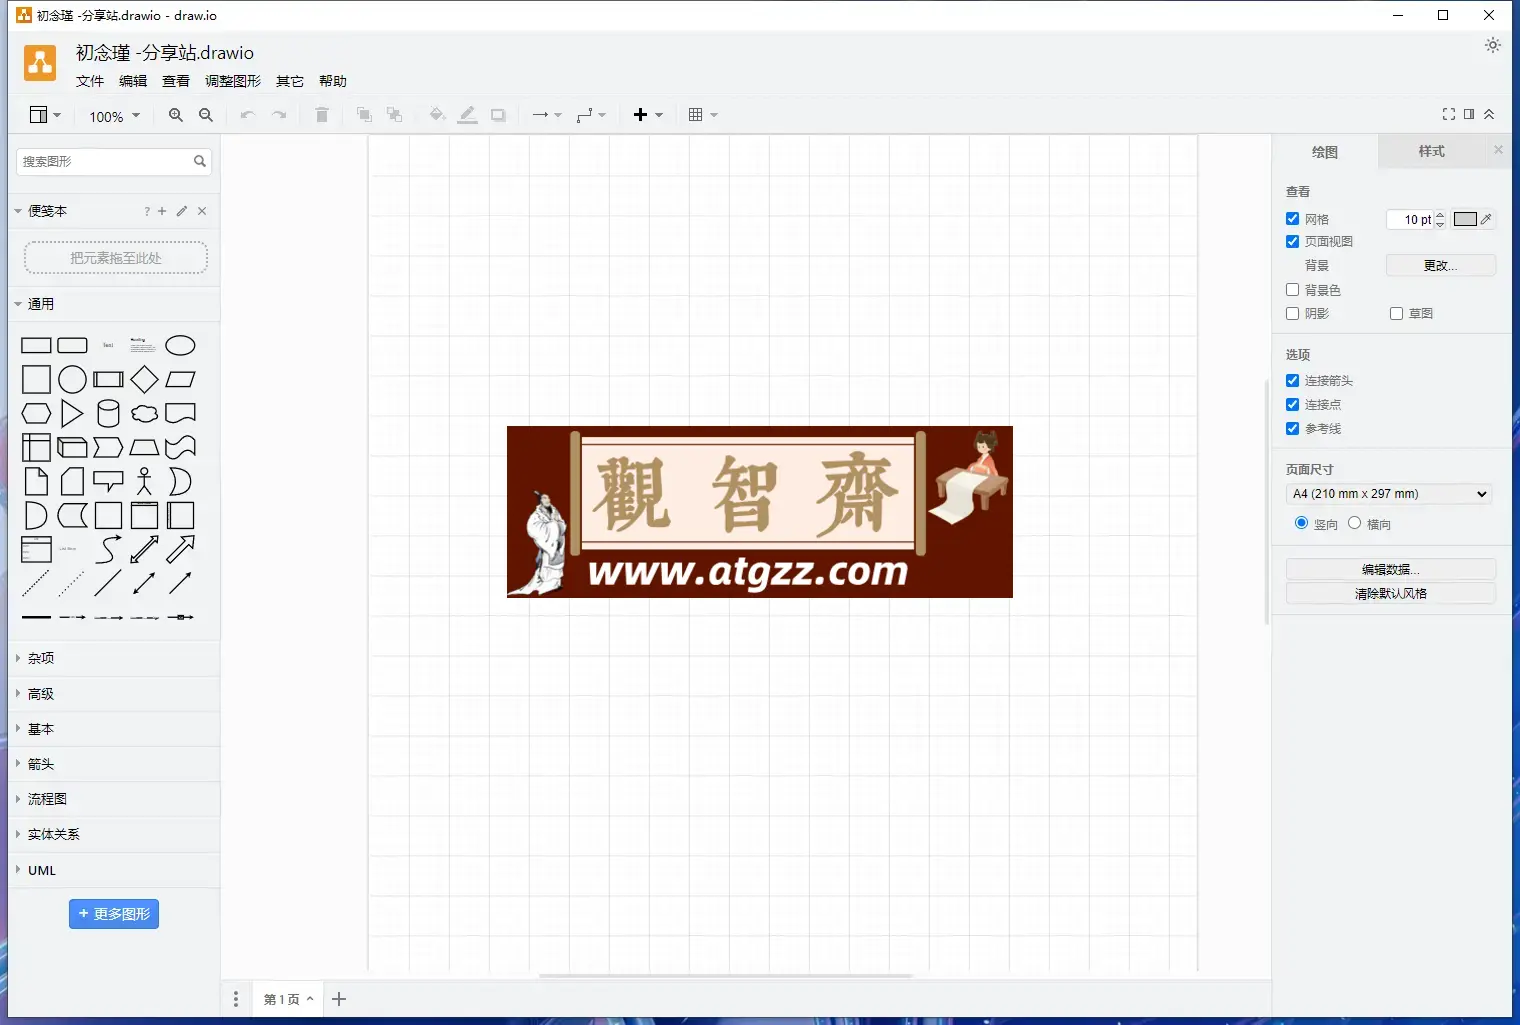Click the bring to front icon
Viewport: 1520px width, 1025px height.
364,115
